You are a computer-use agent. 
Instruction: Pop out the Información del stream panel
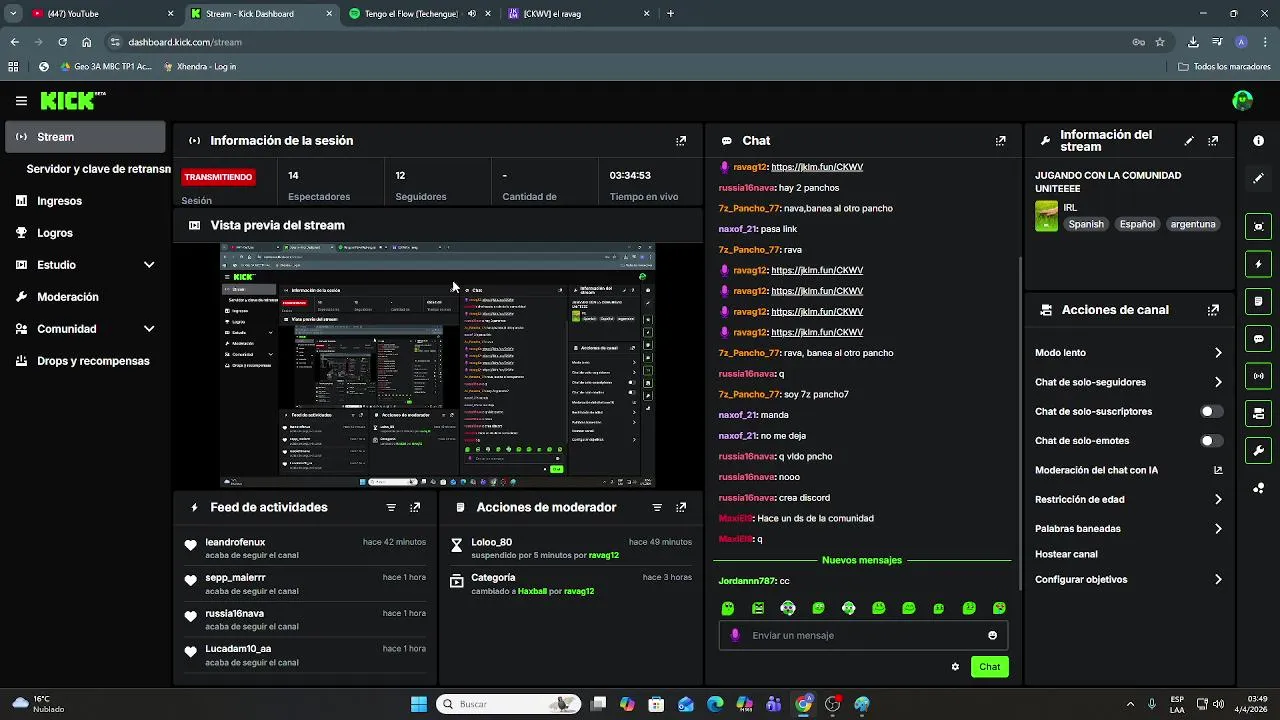point(1213,141)
